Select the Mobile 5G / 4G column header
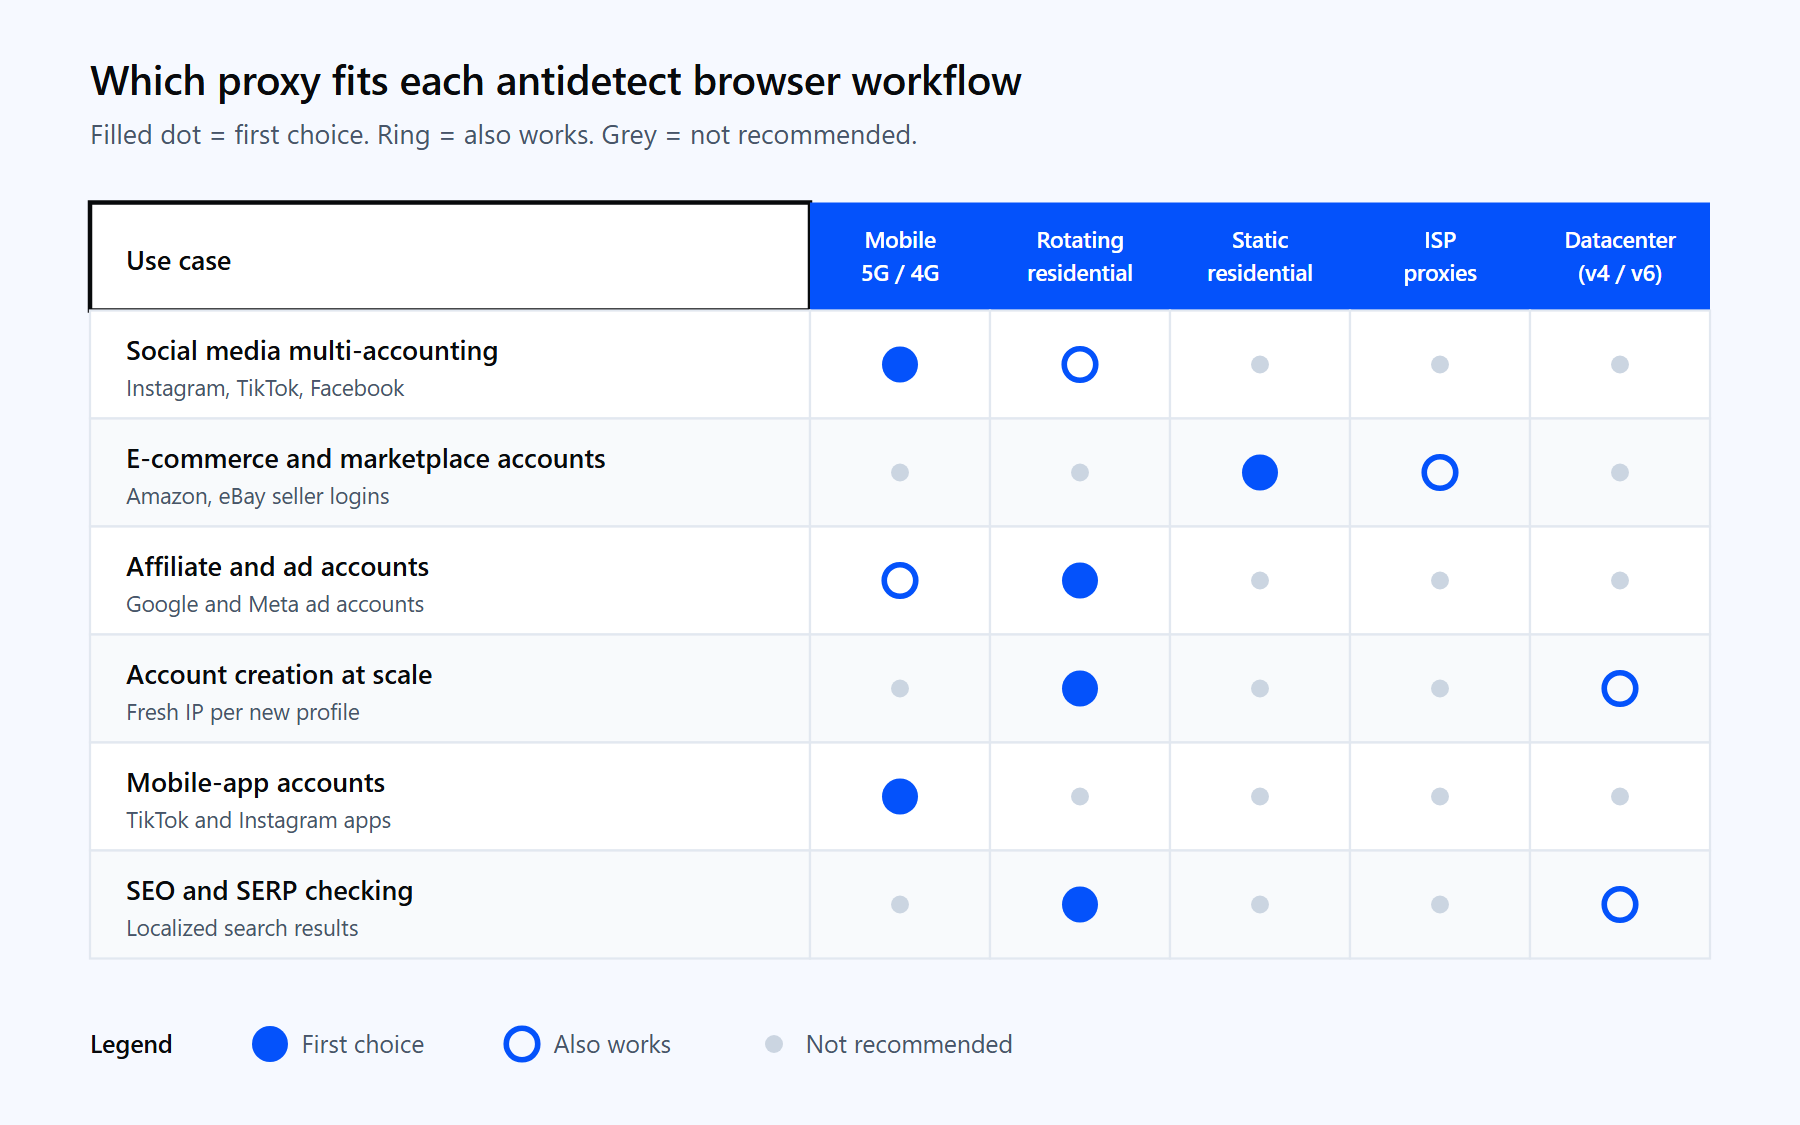Image resolution: width=1800 pixels, height=1125 pixels. click(900, 256)
